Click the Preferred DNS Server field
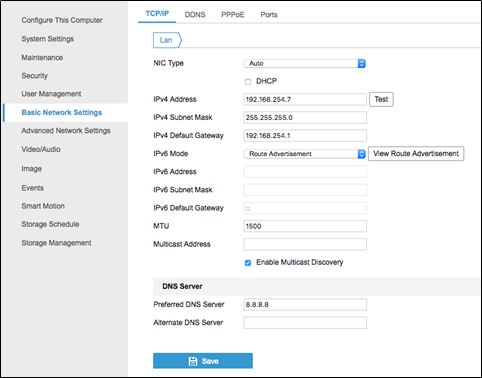The width and height of the screenshot is (482, 378). click(305, 304)
